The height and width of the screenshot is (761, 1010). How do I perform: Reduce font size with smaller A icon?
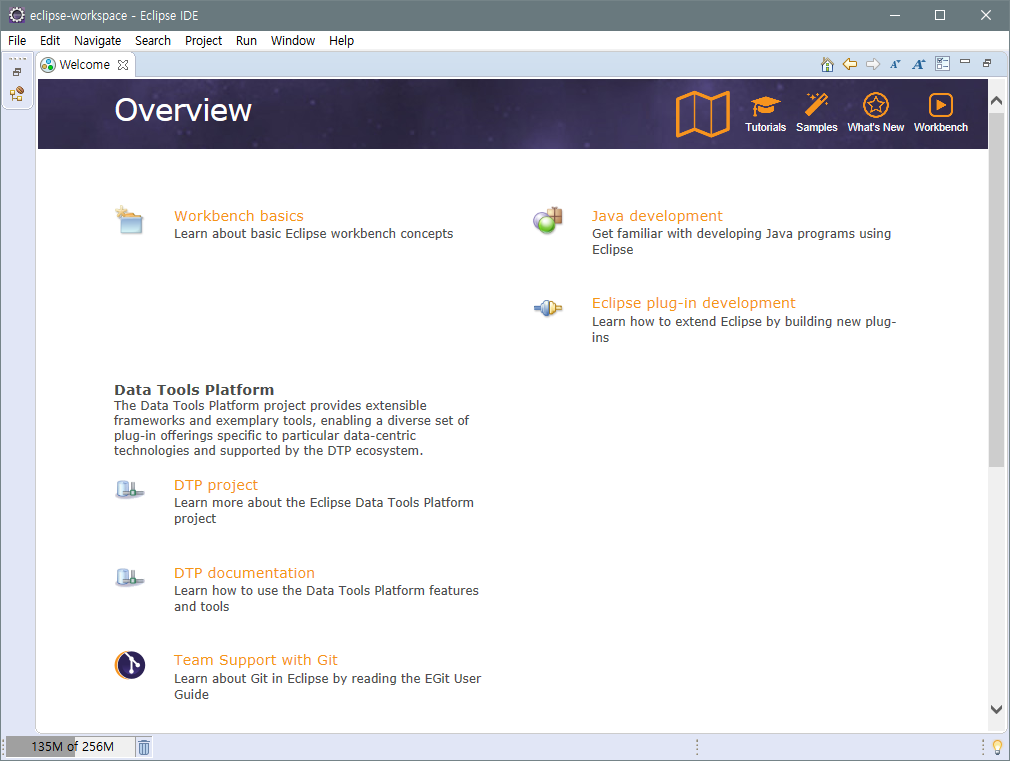pyautogui.click(x=895, y=64)
